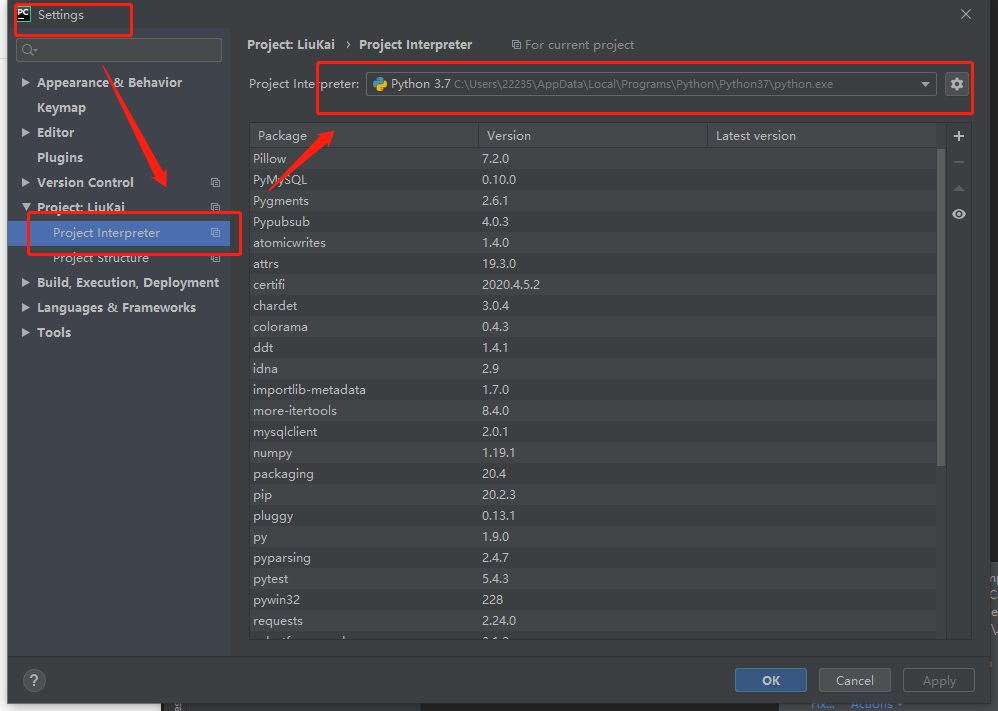Select the pyparsing package row
The height and width of the screenshot is (711, 998).
pyautogui.click(x=593, y=558)
